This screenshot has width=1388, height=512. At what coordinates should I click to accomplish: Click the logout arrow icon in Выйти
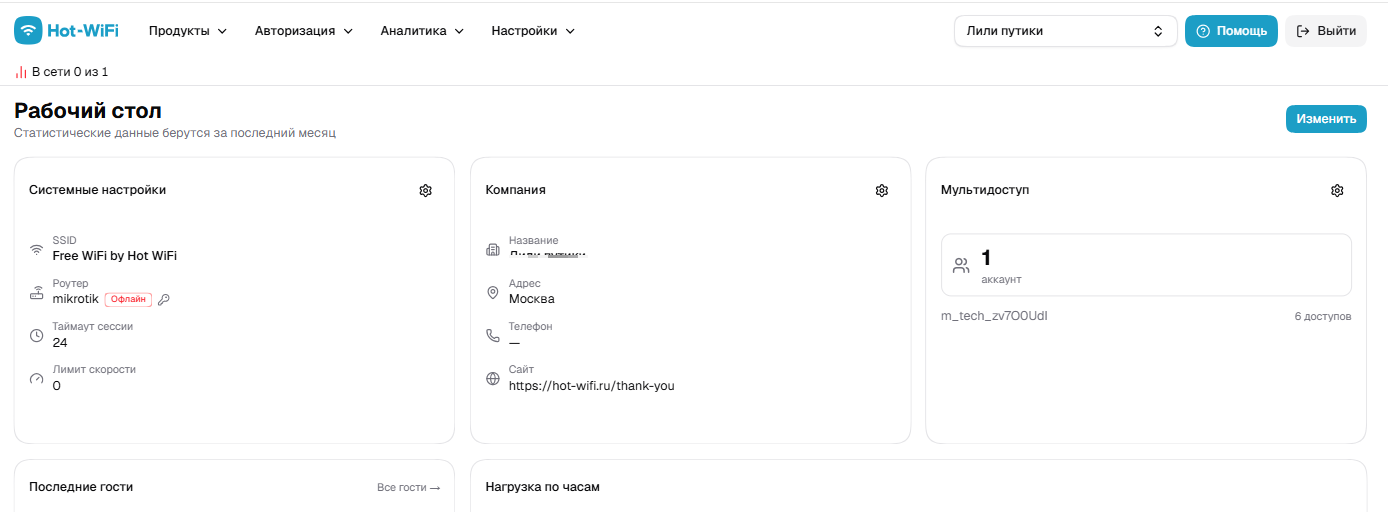coord(1303,31)
